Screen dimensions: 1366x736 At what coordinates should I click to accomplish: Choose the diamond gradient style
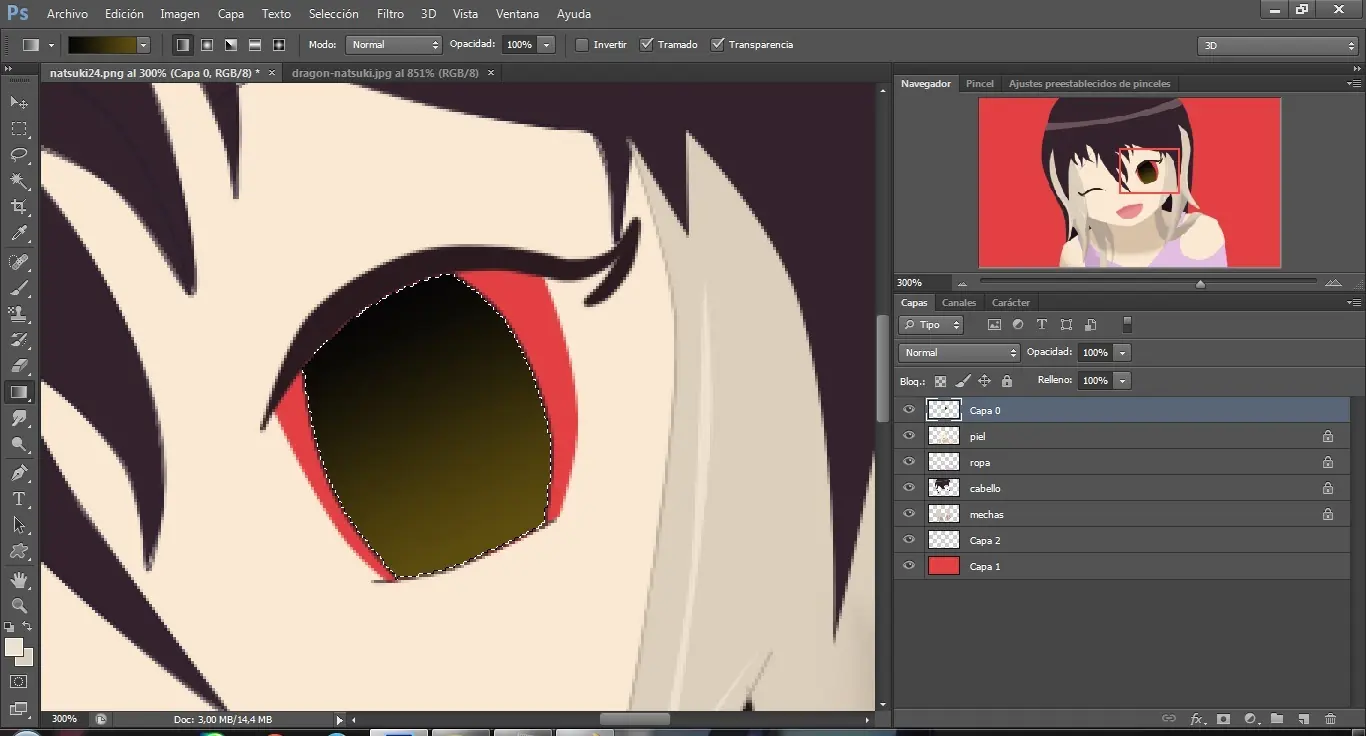[x=279, y=45]
